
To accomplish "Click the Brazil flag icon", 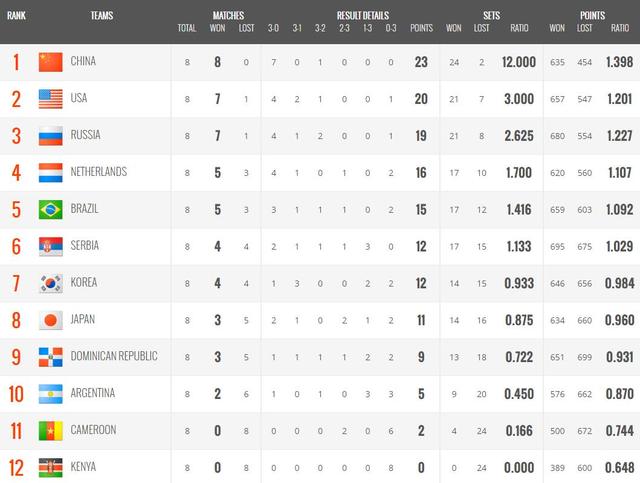I will (50, 209).
